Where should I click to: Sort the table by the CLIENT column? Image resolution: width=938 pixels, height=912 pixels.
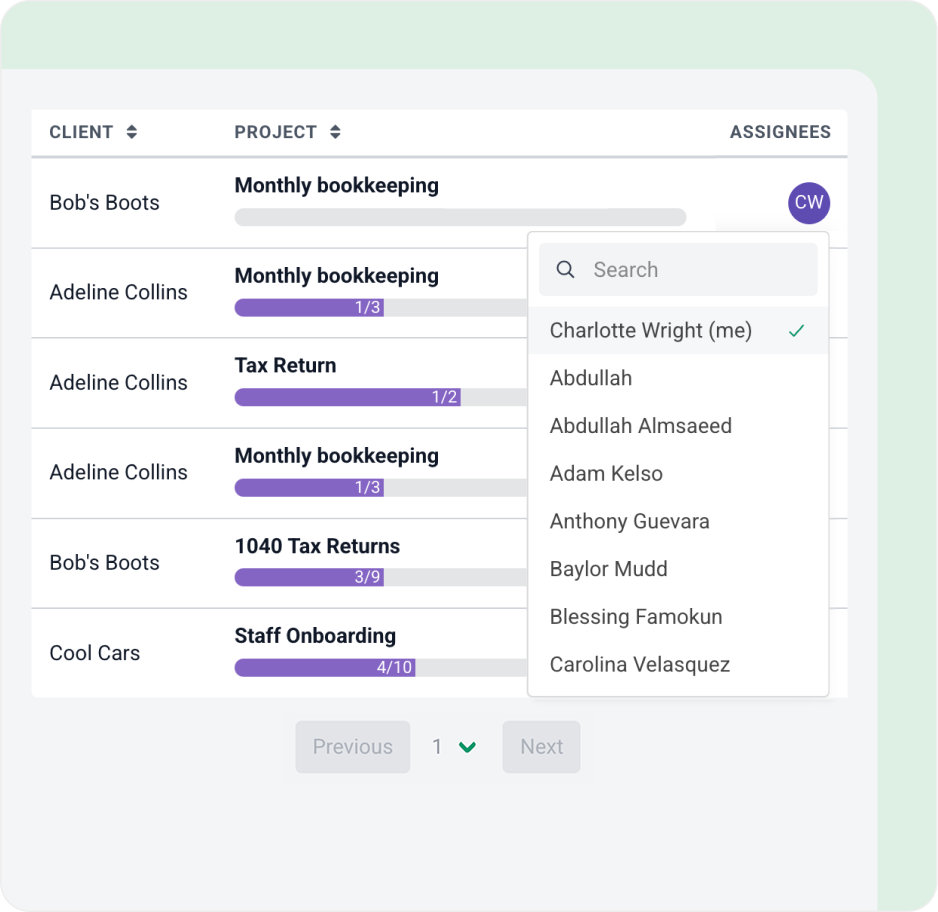pos(132,132)
